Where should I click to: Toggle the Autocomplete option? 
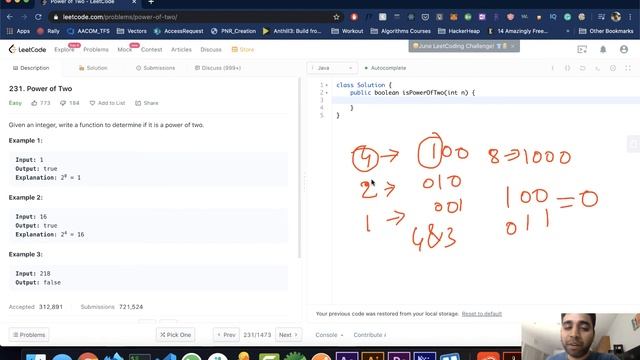point(385,68)
